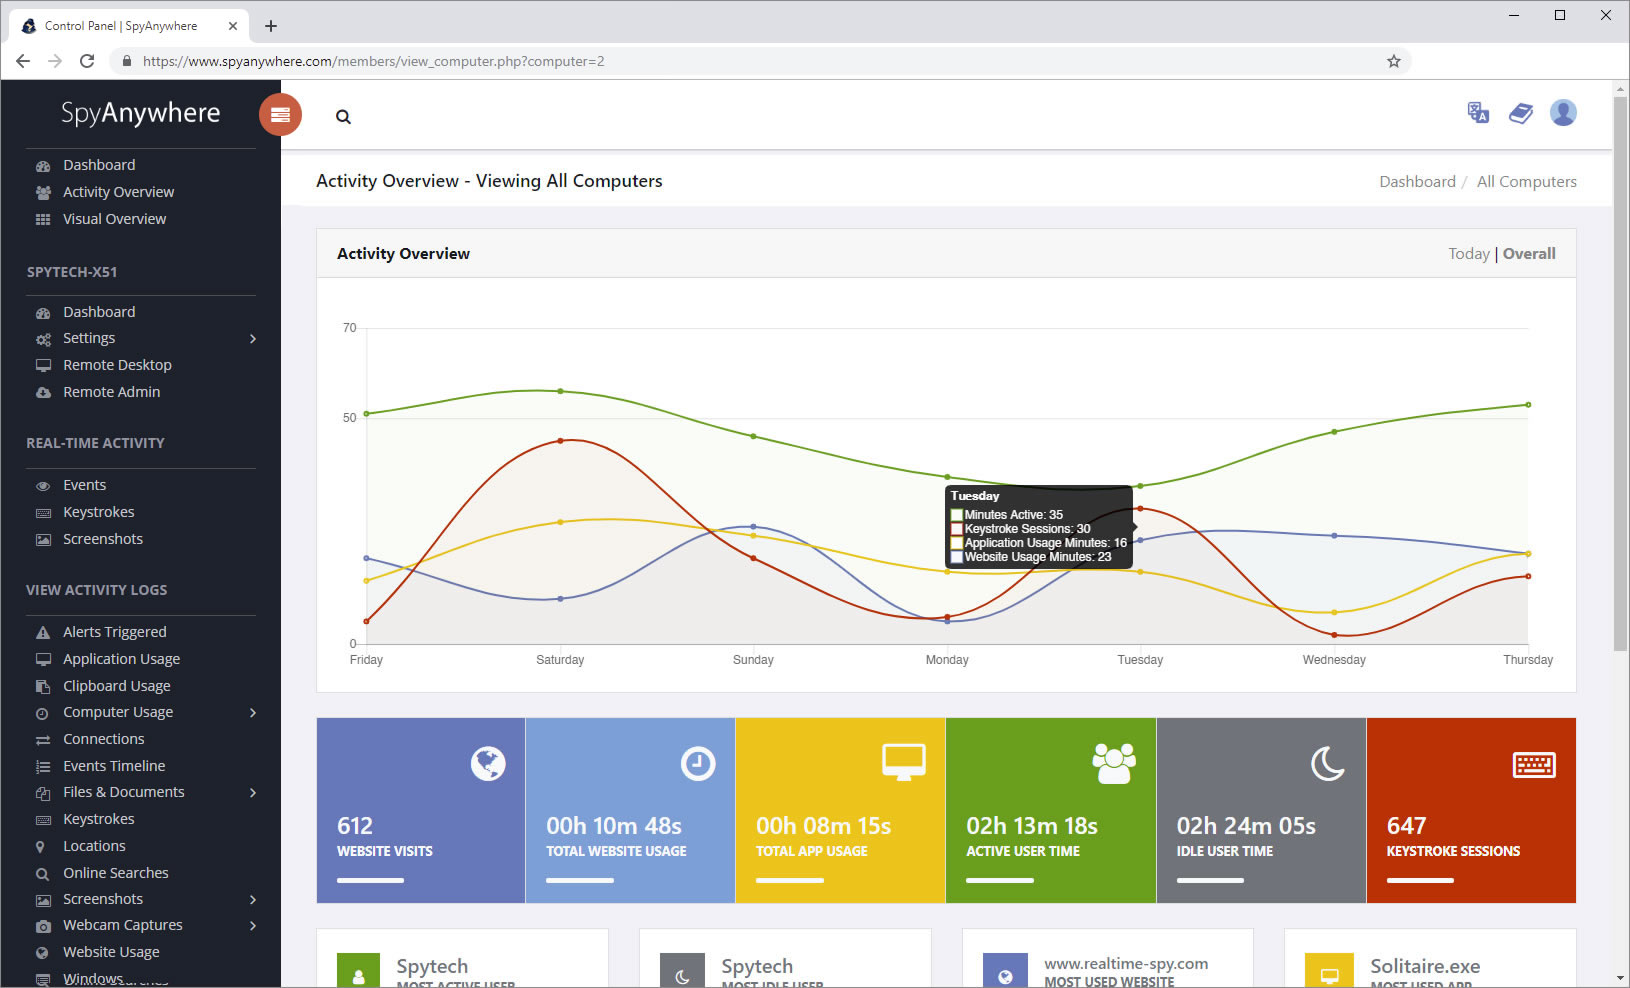
Task: Switch chart to Overall view
Action: tap(1529, 254)
